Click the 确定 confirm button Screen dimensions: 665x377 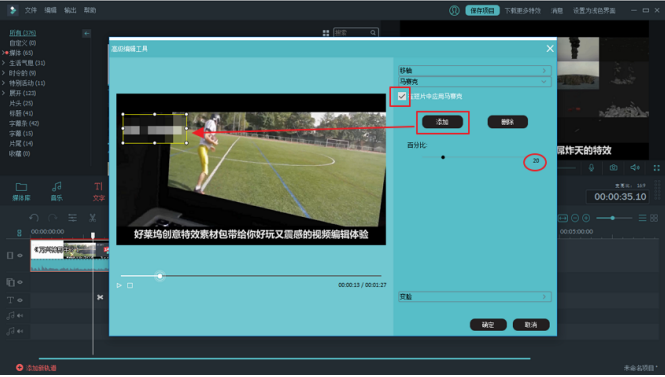[x=488, y=325]
